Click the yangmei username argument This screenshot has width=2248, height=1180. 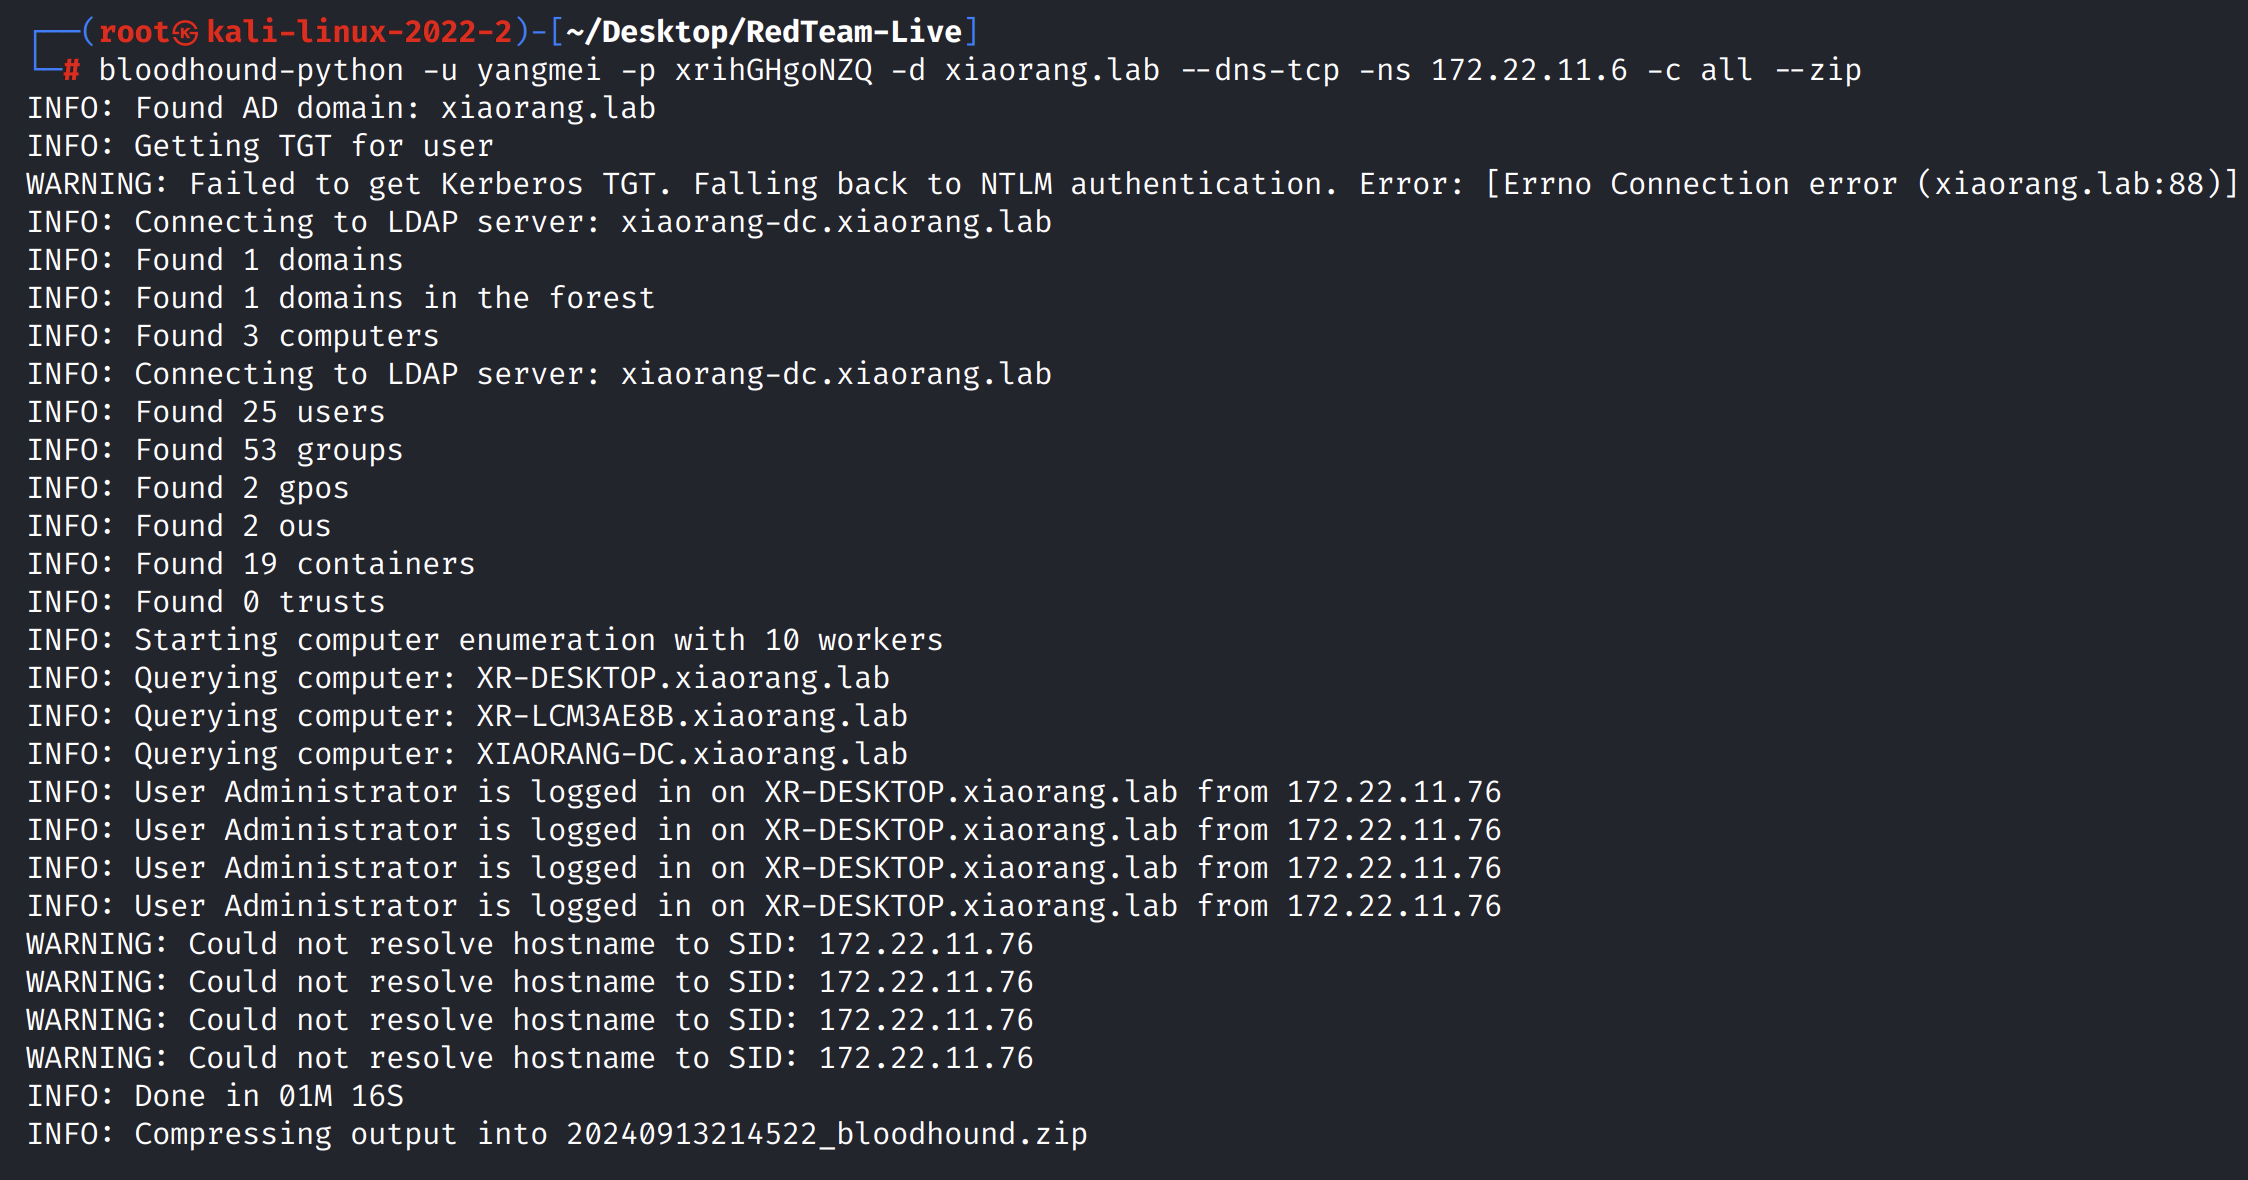[538, 70]
